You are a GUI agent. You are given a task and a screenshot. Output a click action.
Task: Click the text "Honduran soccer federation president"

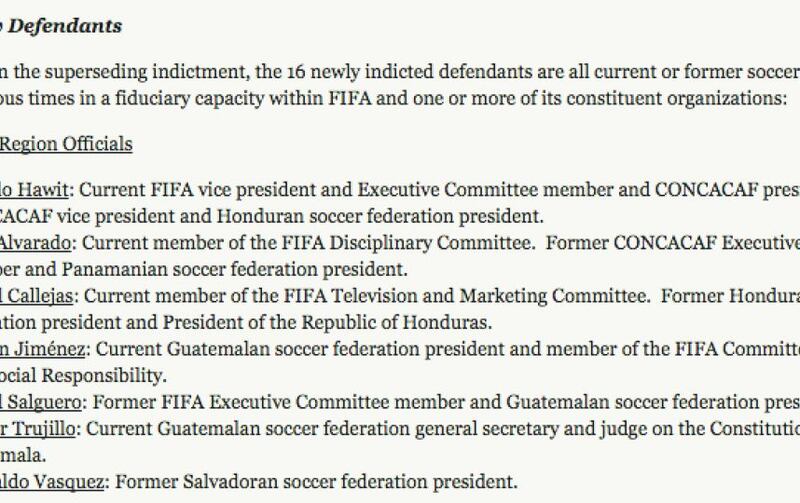(378, 216)
